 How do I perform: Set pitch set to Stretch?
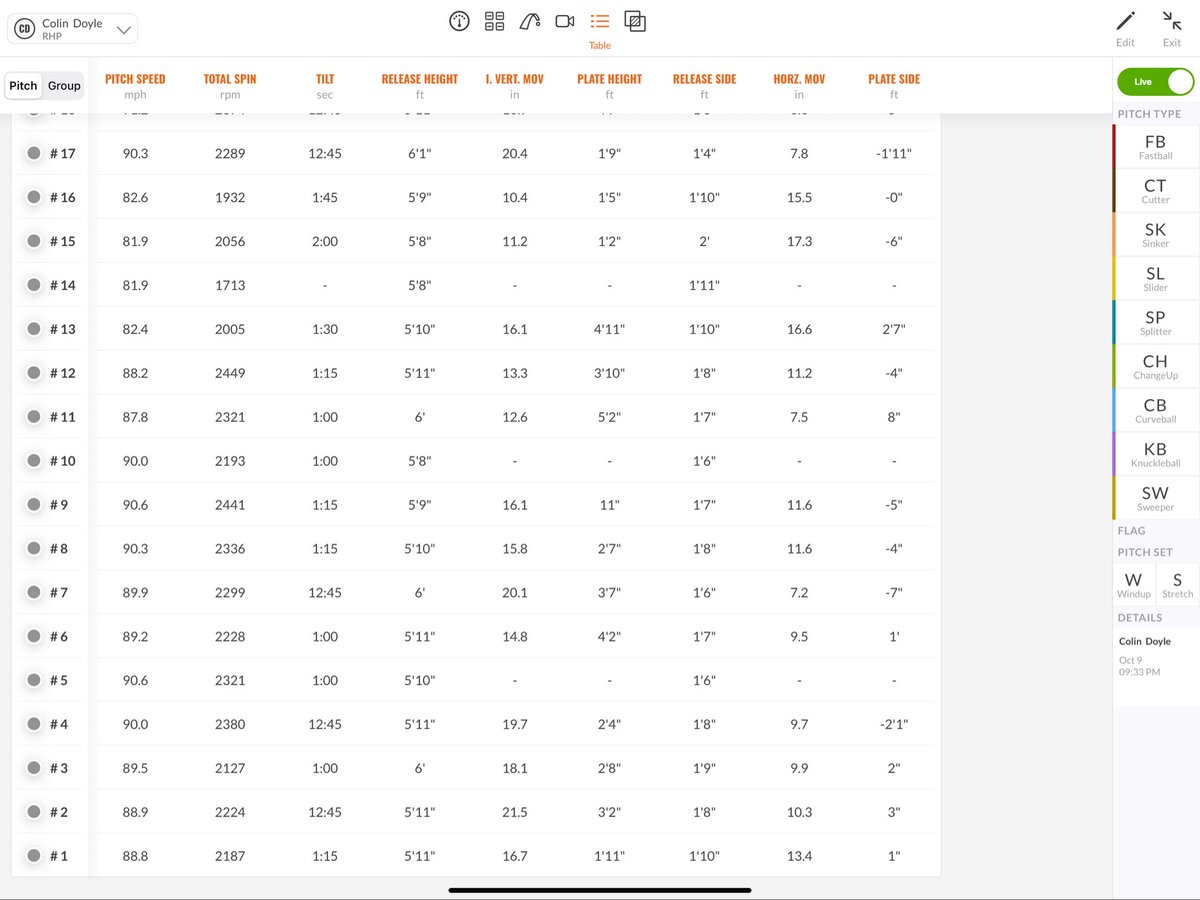(1178, 585)
